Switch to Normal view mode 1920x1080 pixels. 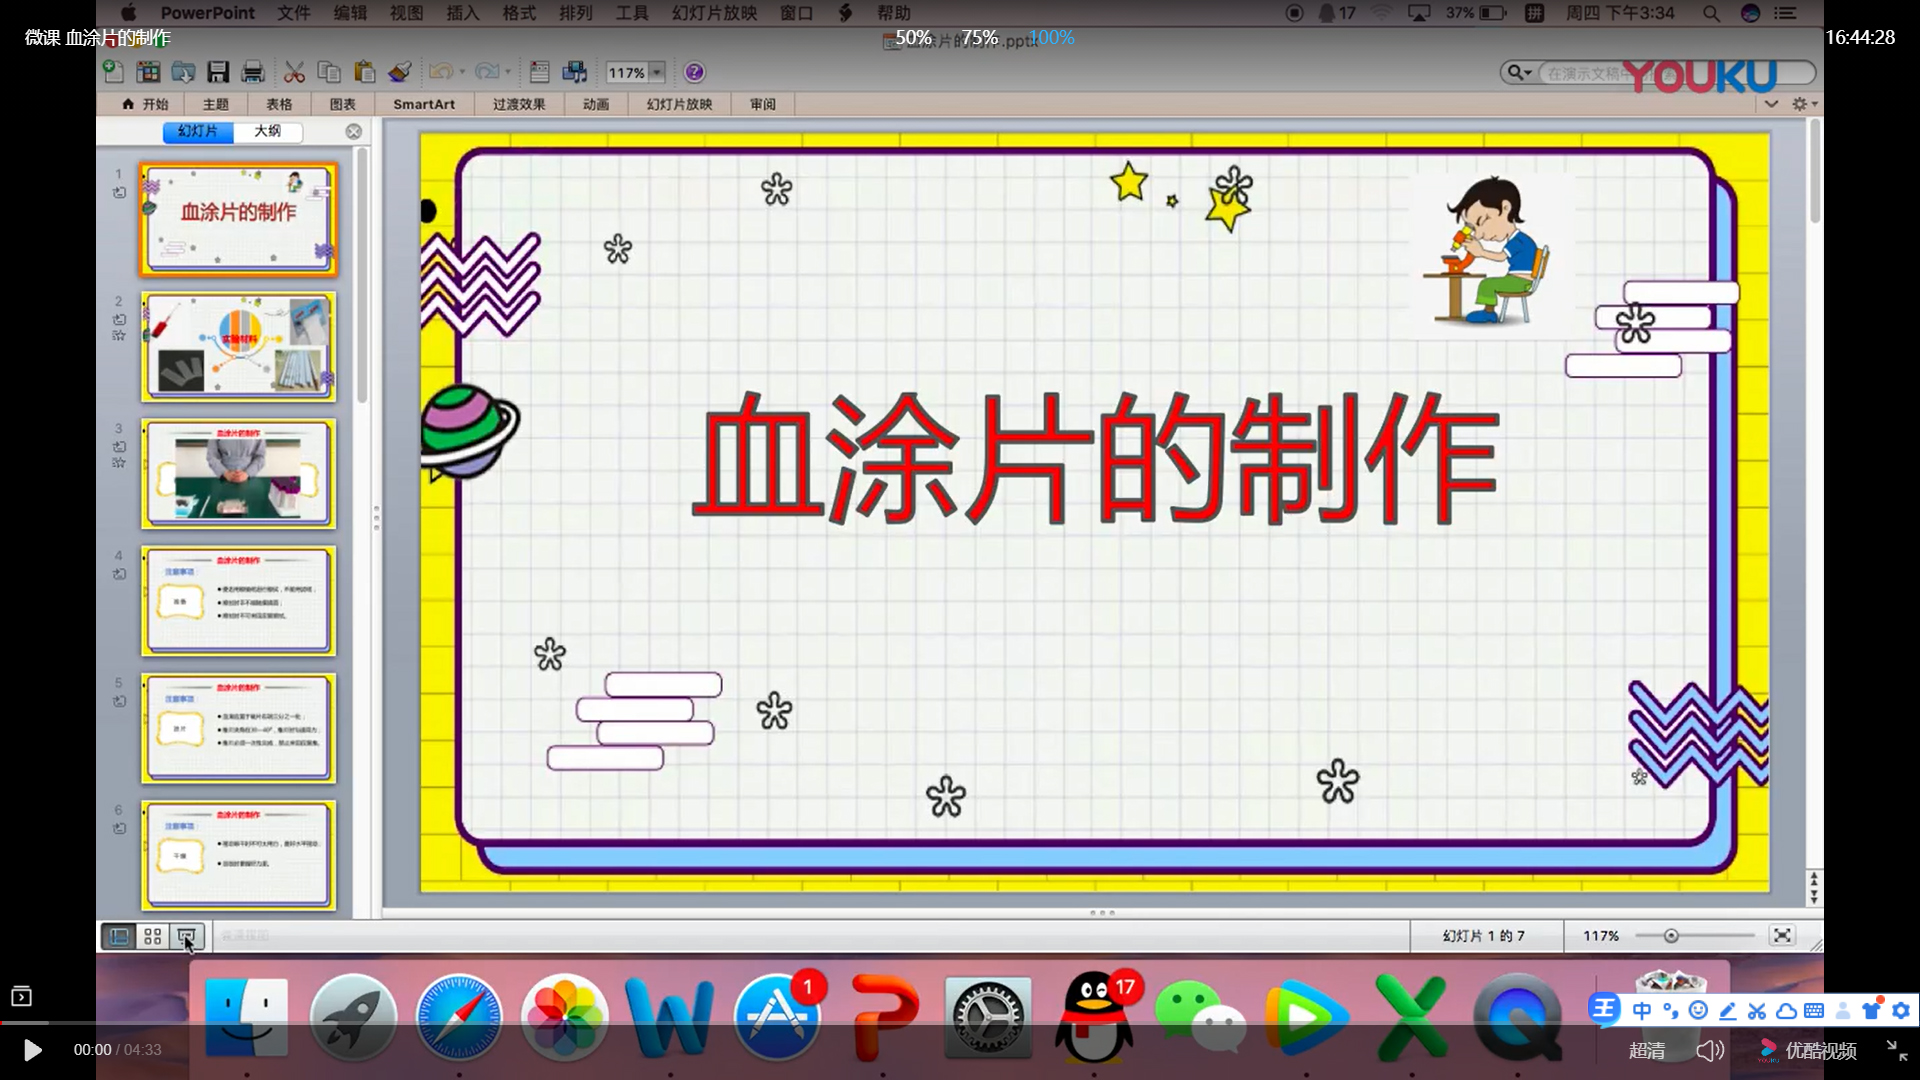point(118,936)
